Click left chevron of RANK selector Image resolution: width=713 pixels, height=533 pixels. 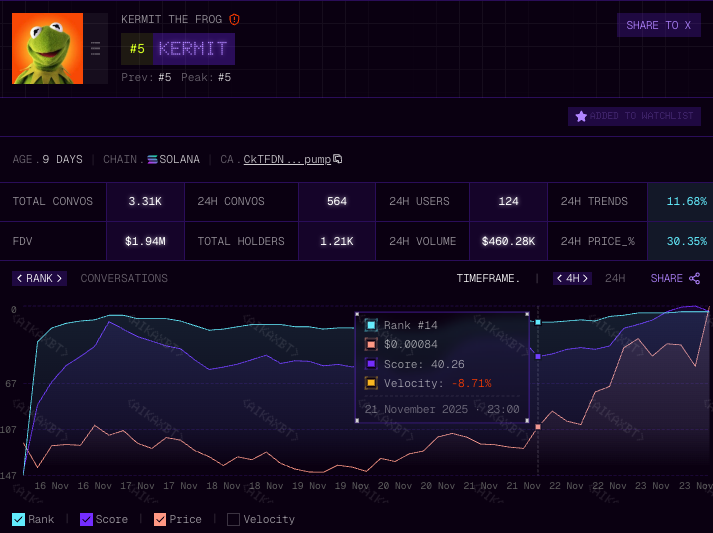point(19,278)
